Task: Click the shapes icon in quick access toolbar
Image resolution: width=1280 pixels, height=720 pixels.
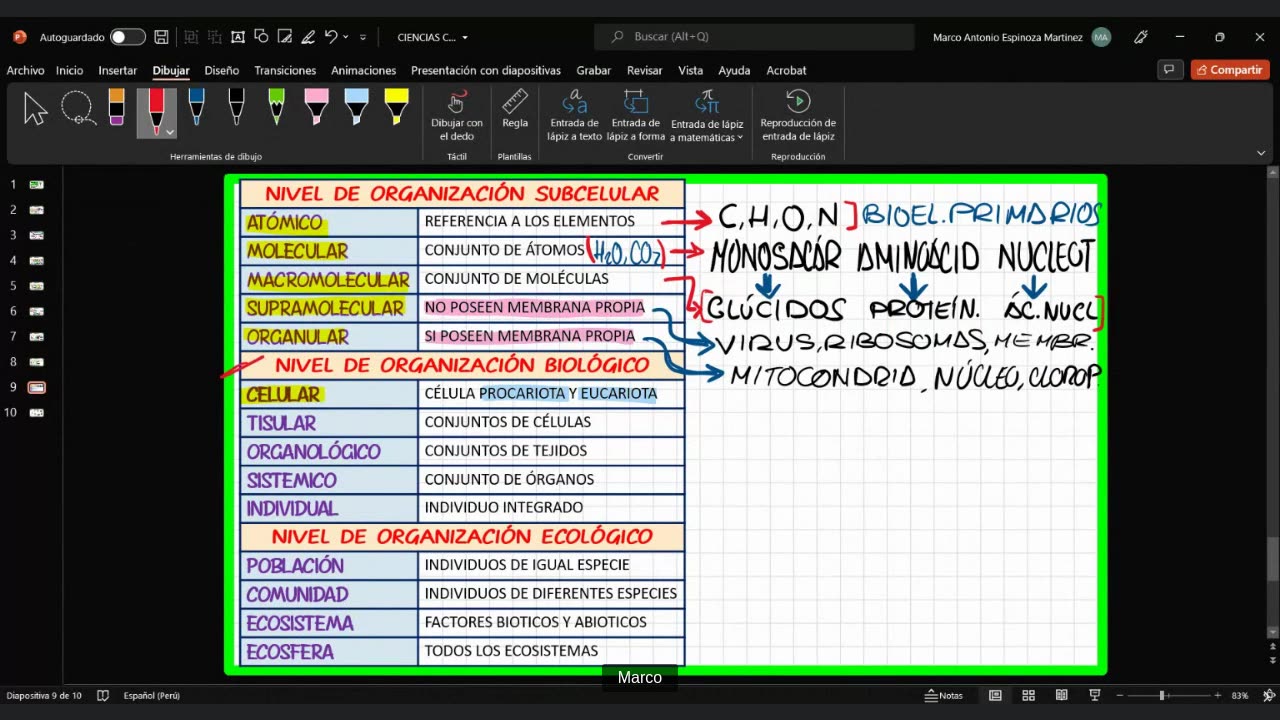Action: 262,37
